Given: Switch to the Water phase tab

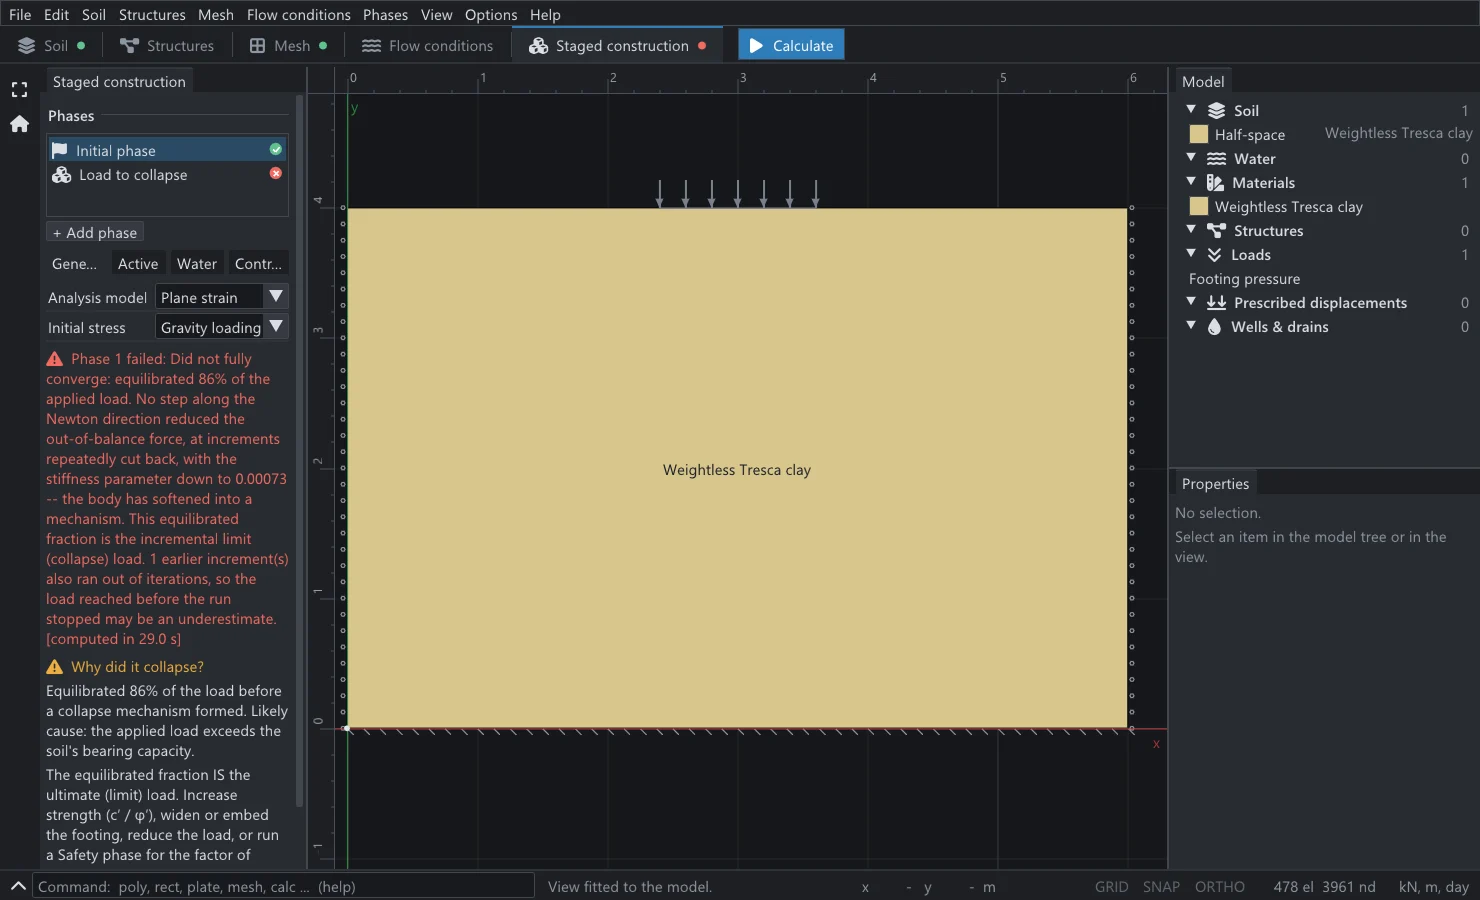Looking at the screenshot, I should coord(197,264).
